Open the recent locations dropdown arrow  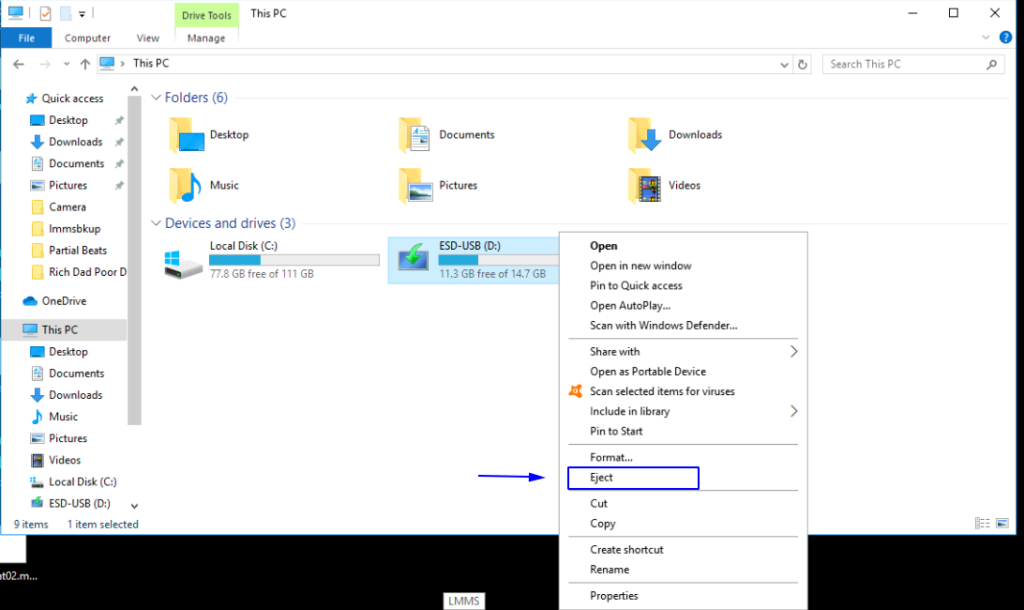66,64
